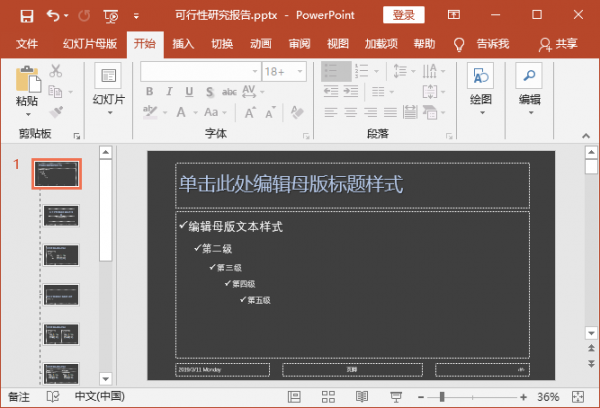This screenshot has width=600, height=408.
Task: Click the Save icon in quick access toolbar
Action: 27,16
